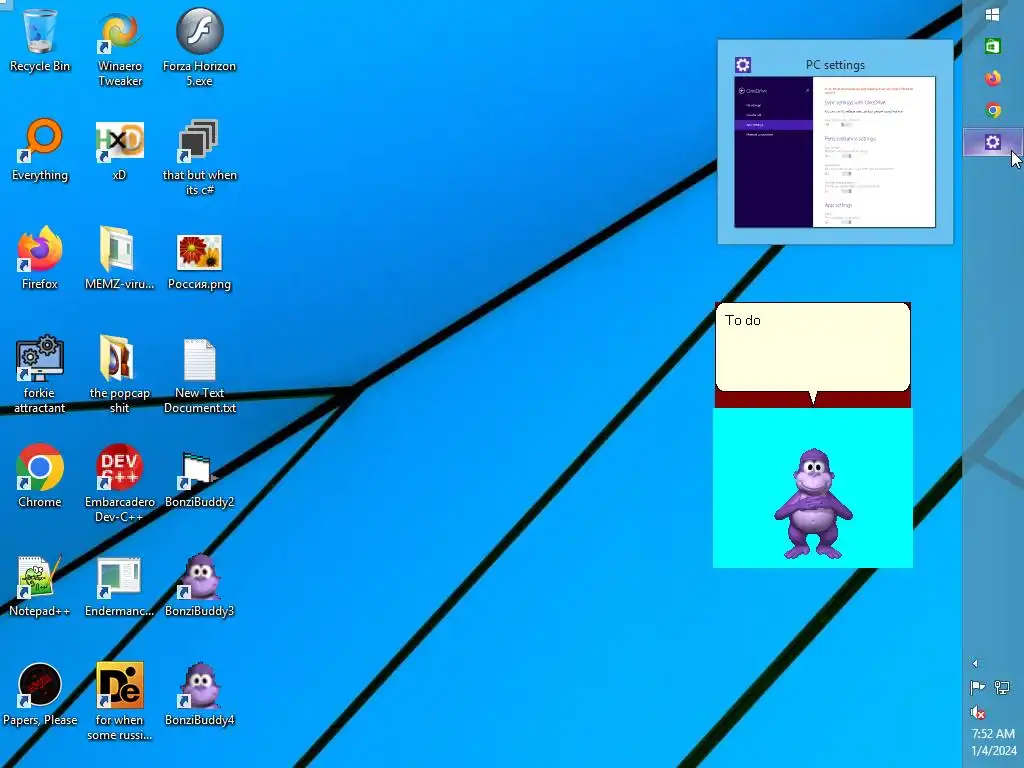Select the Notepad++ desktop shortcut

[40, 586]
